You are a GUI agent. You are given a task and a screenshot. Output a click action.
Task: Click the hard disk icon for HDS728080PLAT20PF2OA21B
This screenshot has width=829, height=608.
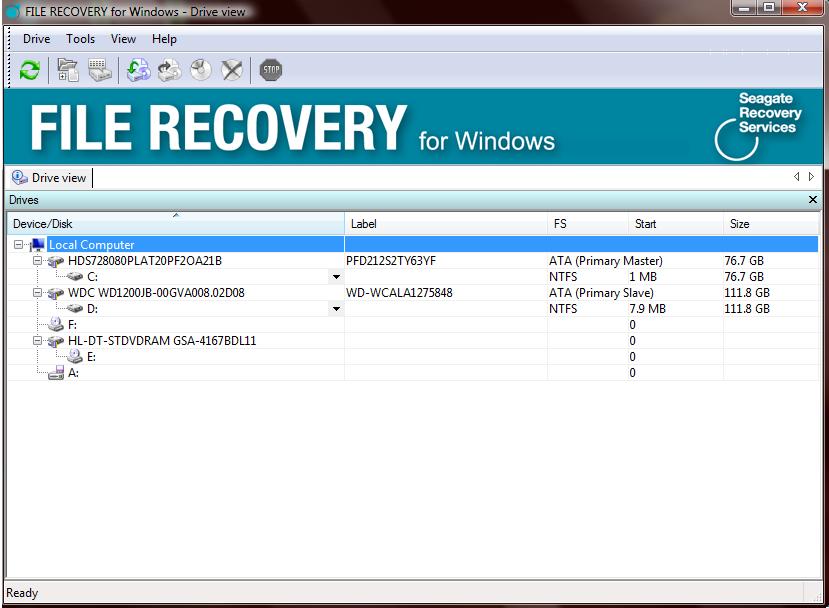tap(56, 261)
